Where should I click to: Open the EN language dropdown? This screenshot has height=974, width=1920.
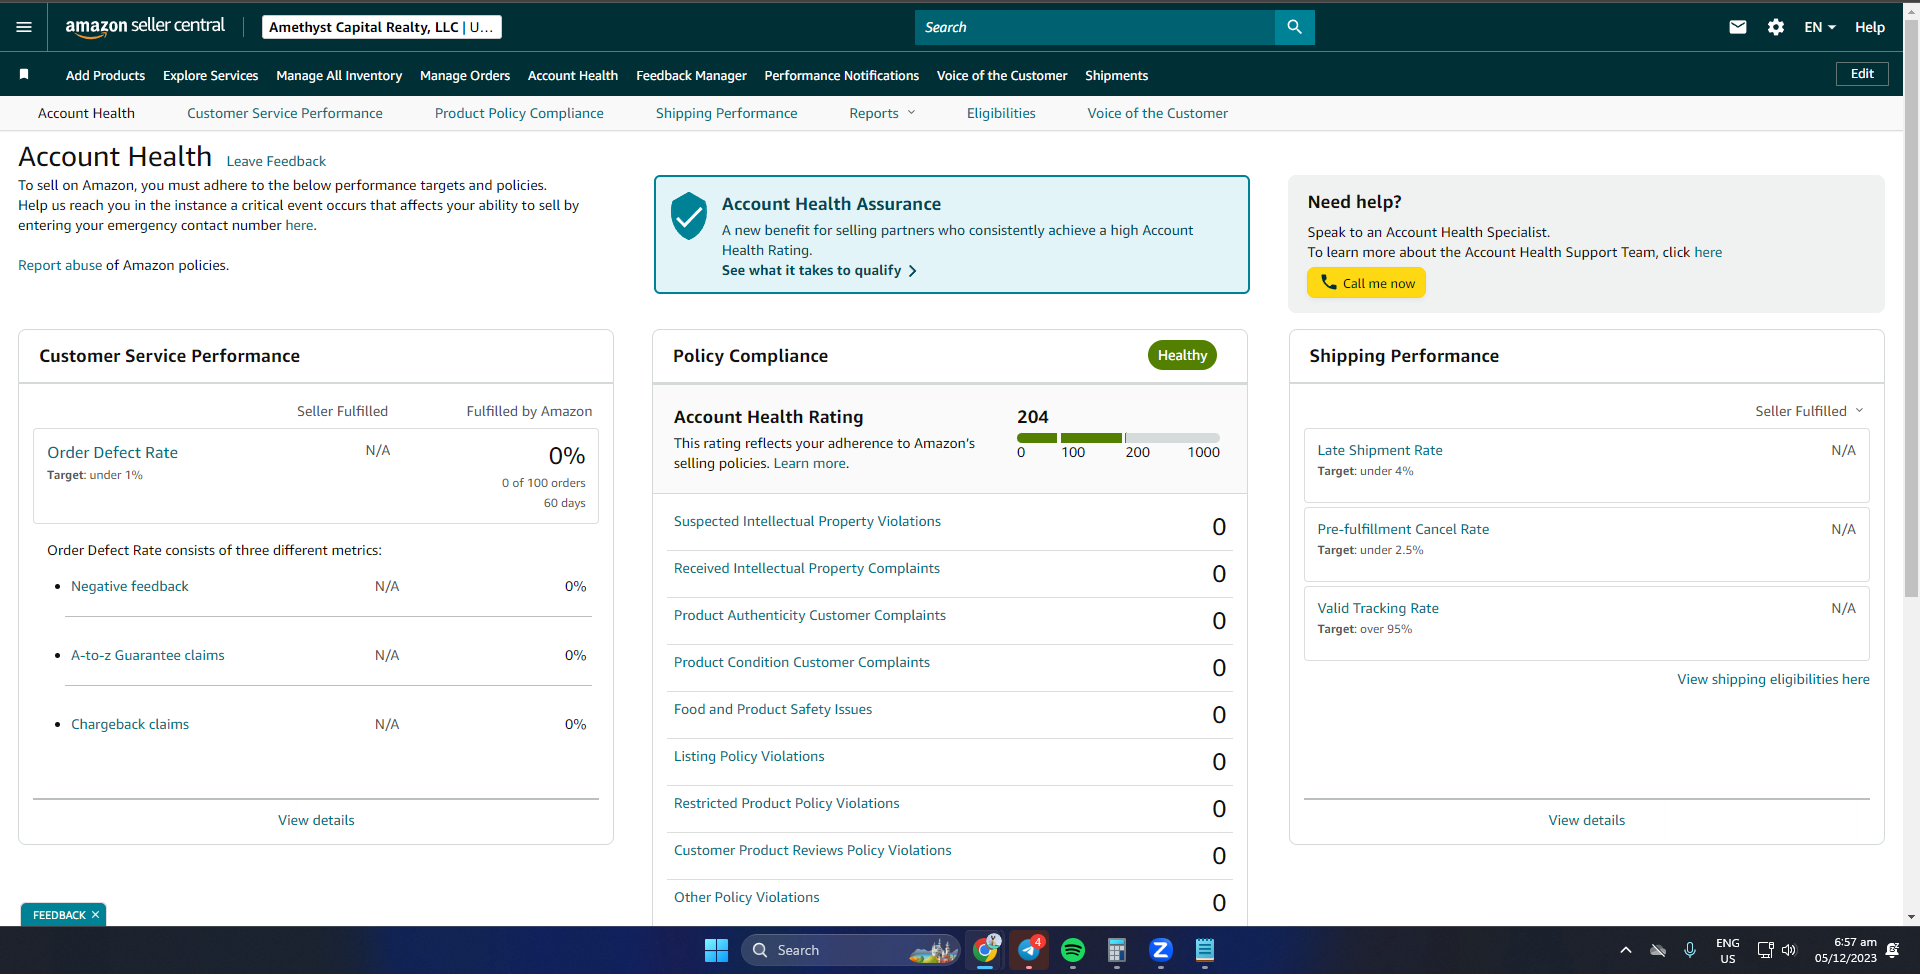[x=1820, y=27]
